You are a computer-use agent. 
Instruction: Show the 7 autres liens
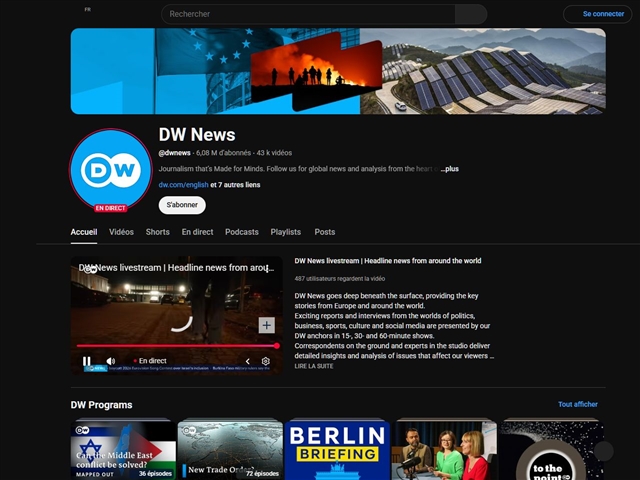235,185
